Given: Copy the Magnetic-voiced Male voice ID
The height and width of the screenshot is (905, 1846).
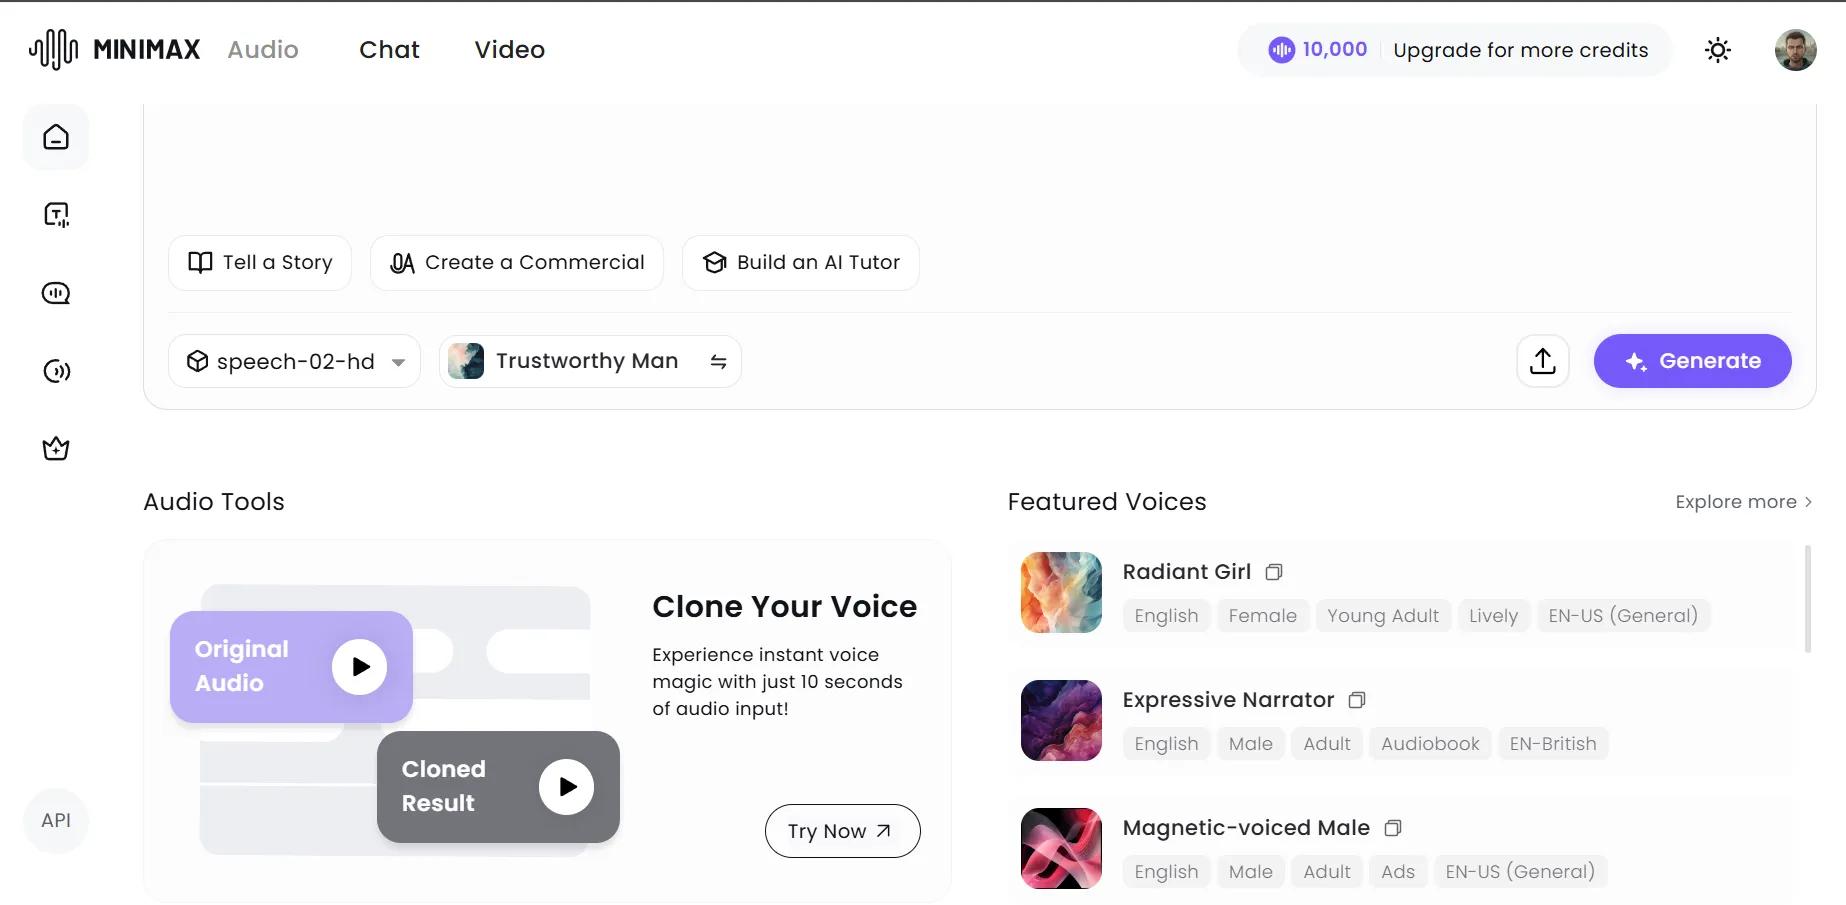Looking at the screenshot, I should 1393,828.
